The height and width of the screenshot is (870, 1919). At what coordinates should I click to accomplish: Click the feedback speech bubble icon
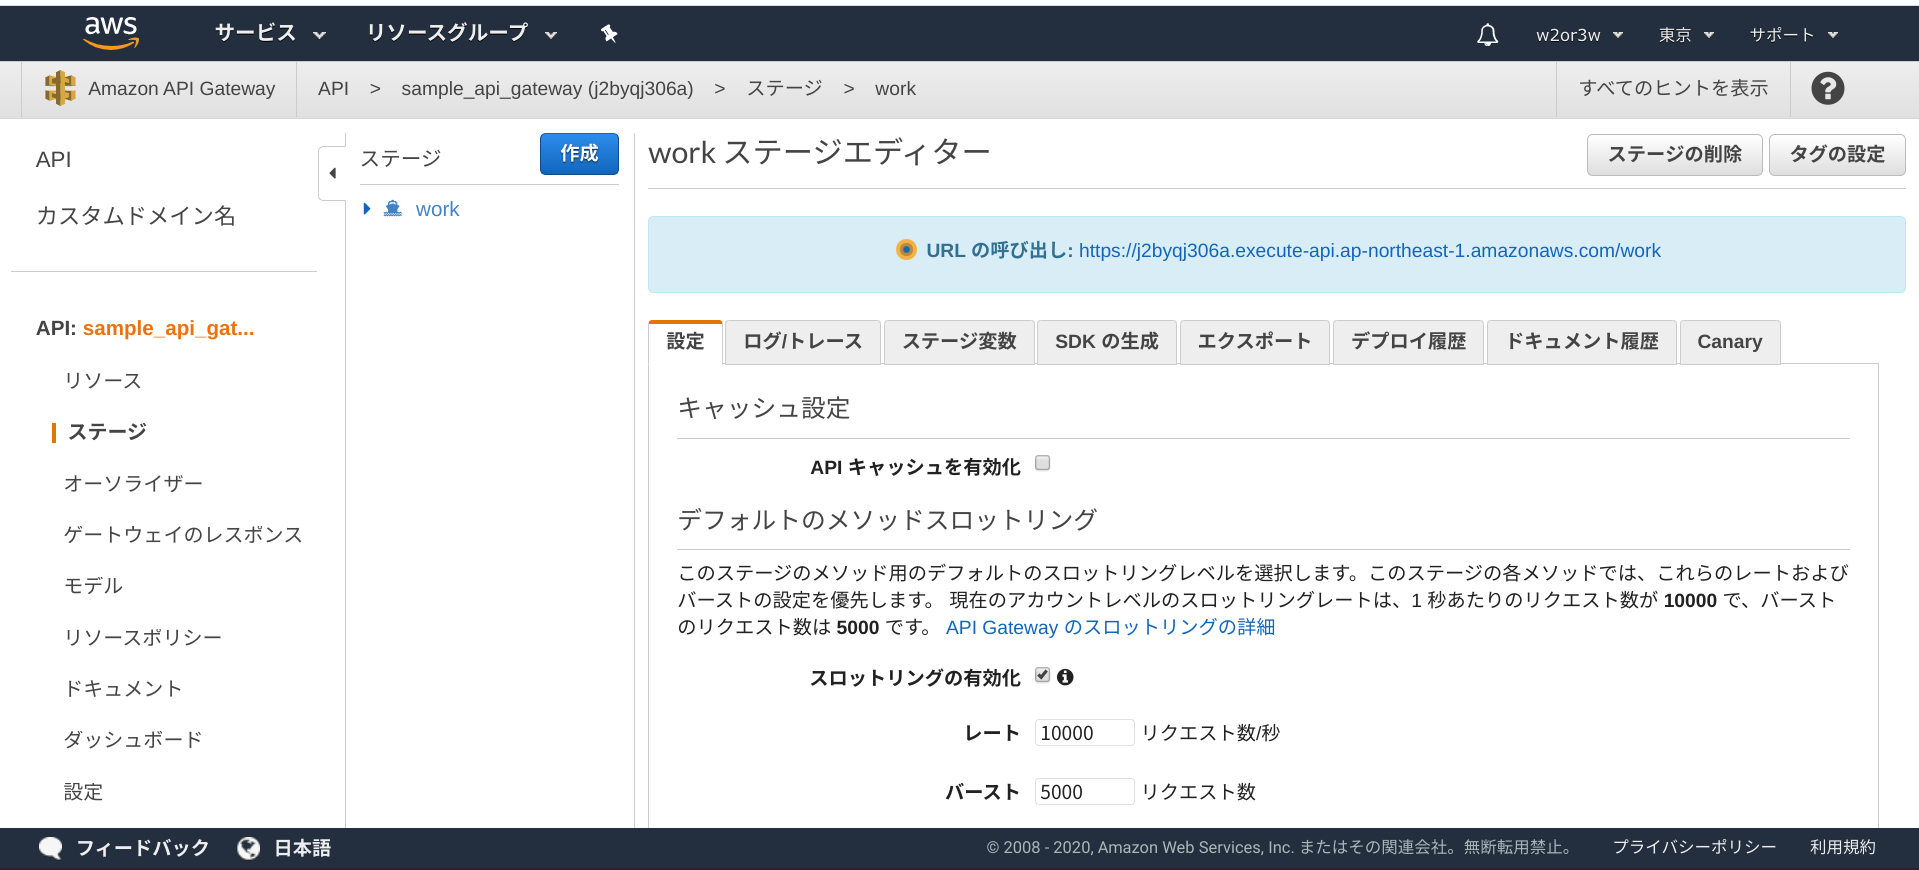(50, 848)
